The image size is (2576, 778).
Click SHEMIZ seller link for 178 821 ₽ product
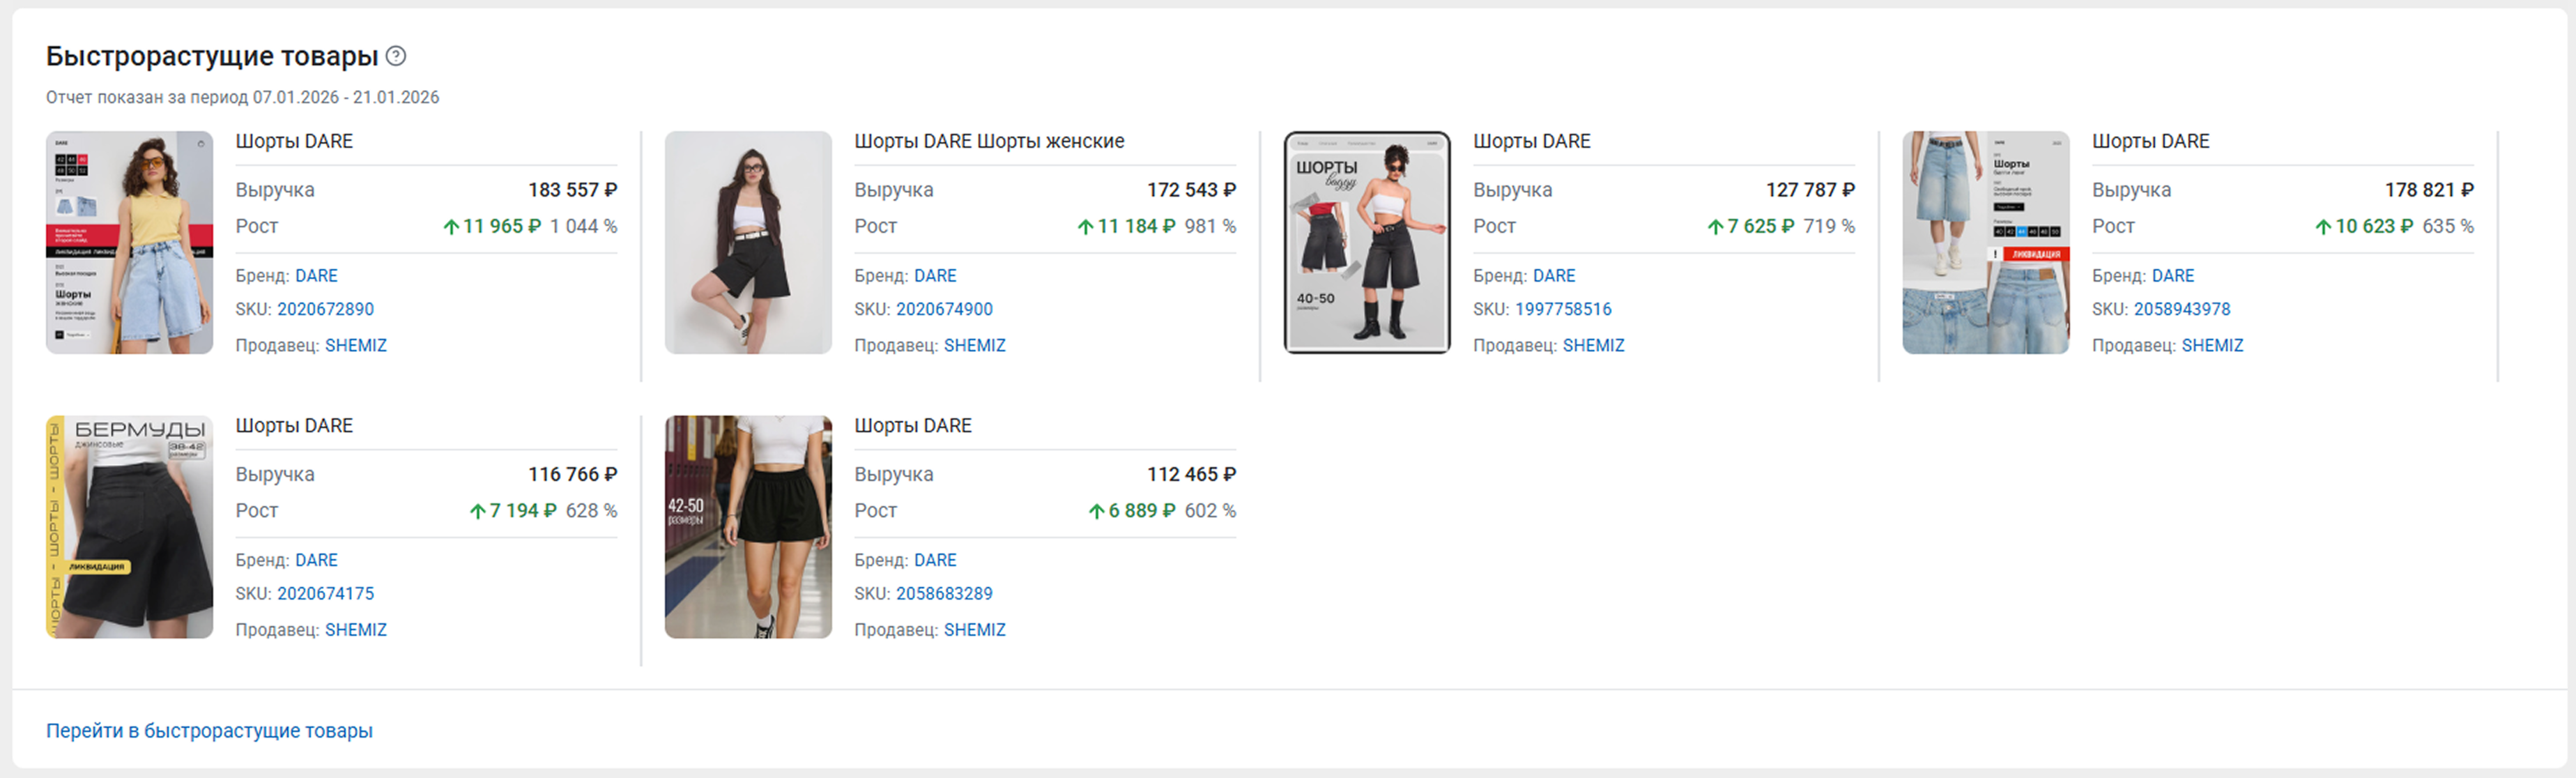click(x=2212, y=345)
